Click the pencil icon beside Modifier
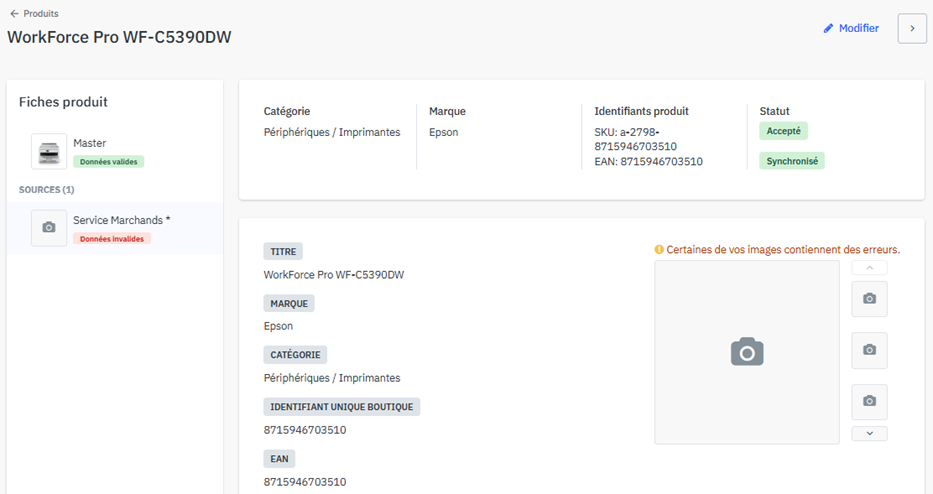 [828, 29]
